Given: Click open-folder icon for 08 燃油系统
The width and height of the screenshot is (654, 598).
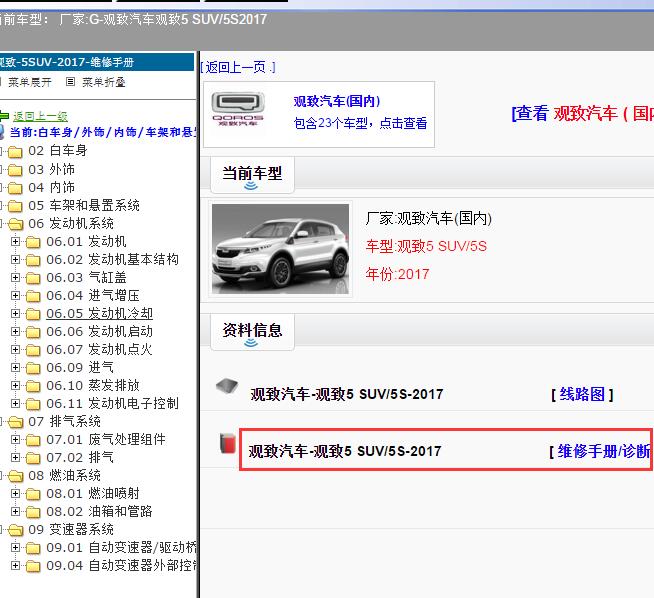Looking at the screenshot, I should click(x=15, y=476).
